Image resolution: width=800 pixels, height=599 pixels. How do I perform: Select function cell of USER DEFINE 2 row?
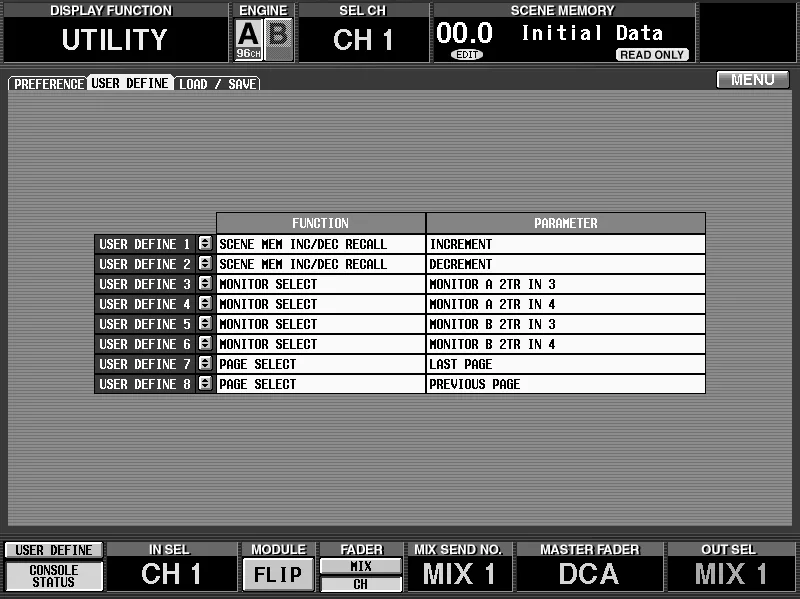coord(321,264)
